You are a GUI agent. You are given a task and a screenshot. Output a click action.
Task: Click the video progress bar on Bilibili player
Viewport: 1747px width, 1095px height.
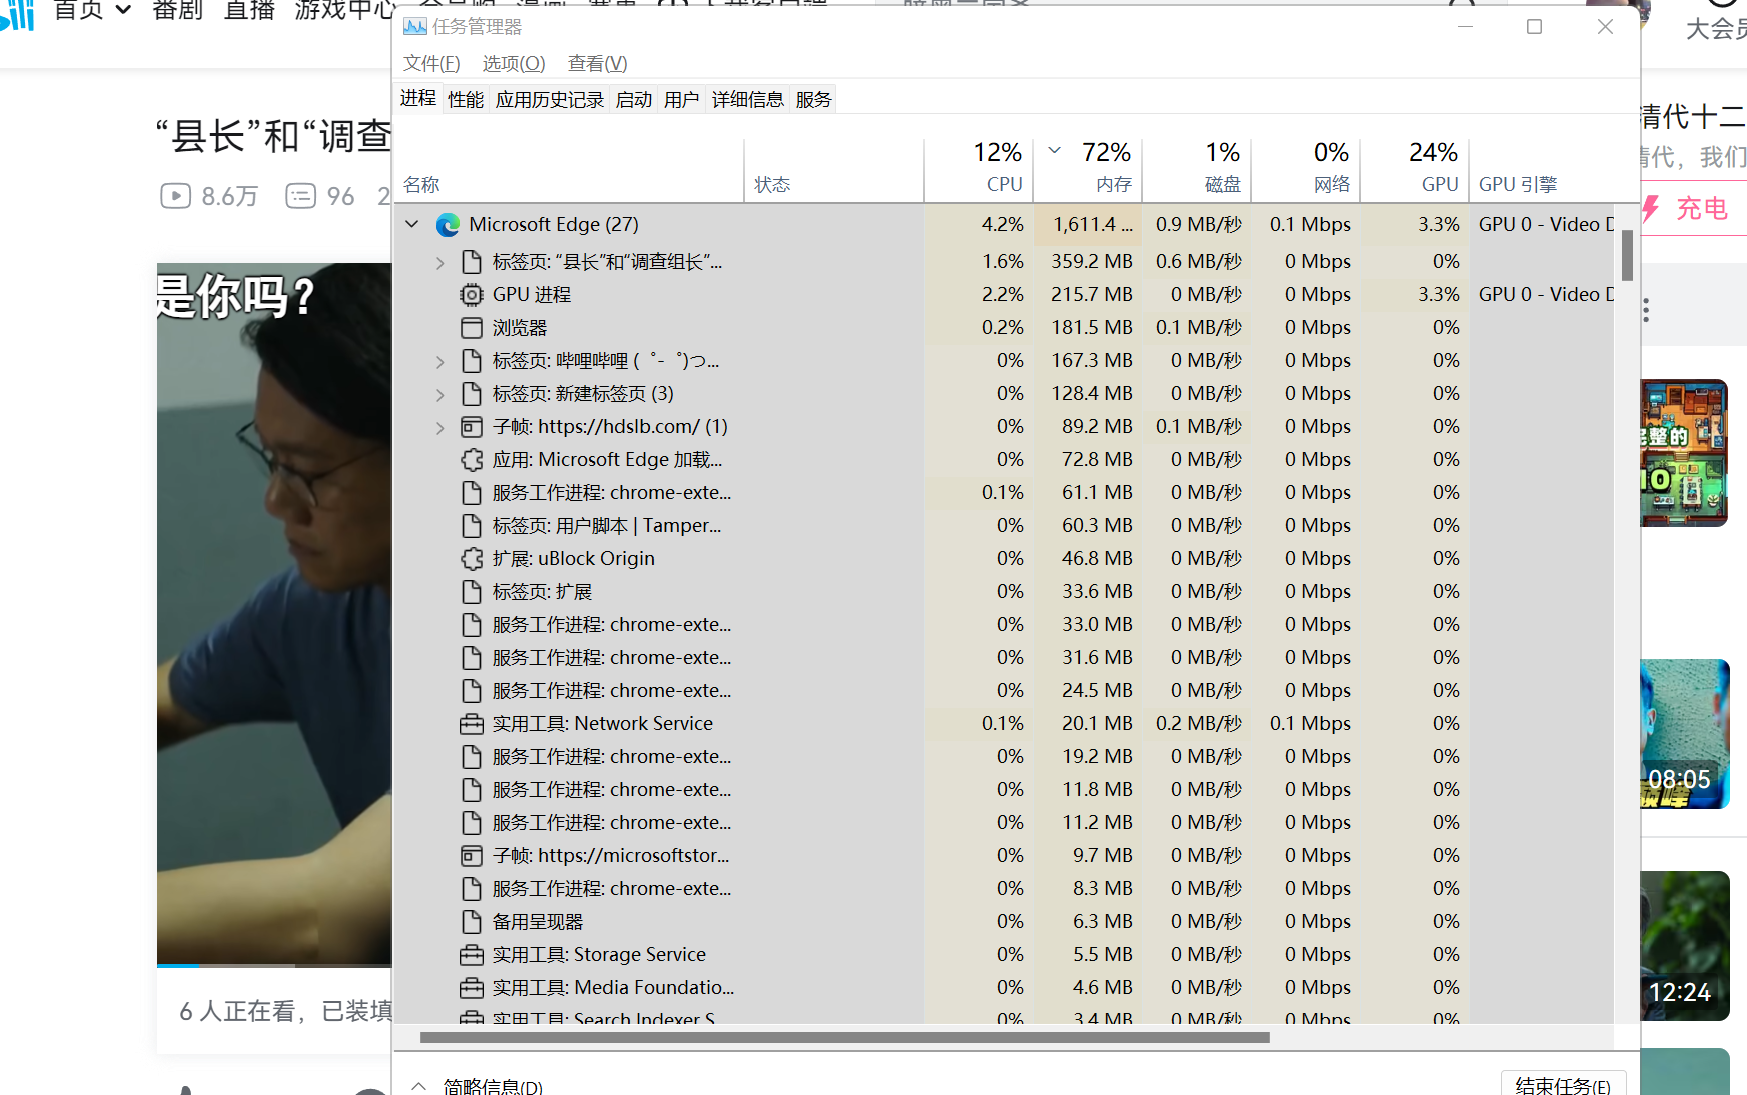pos(274,965)
